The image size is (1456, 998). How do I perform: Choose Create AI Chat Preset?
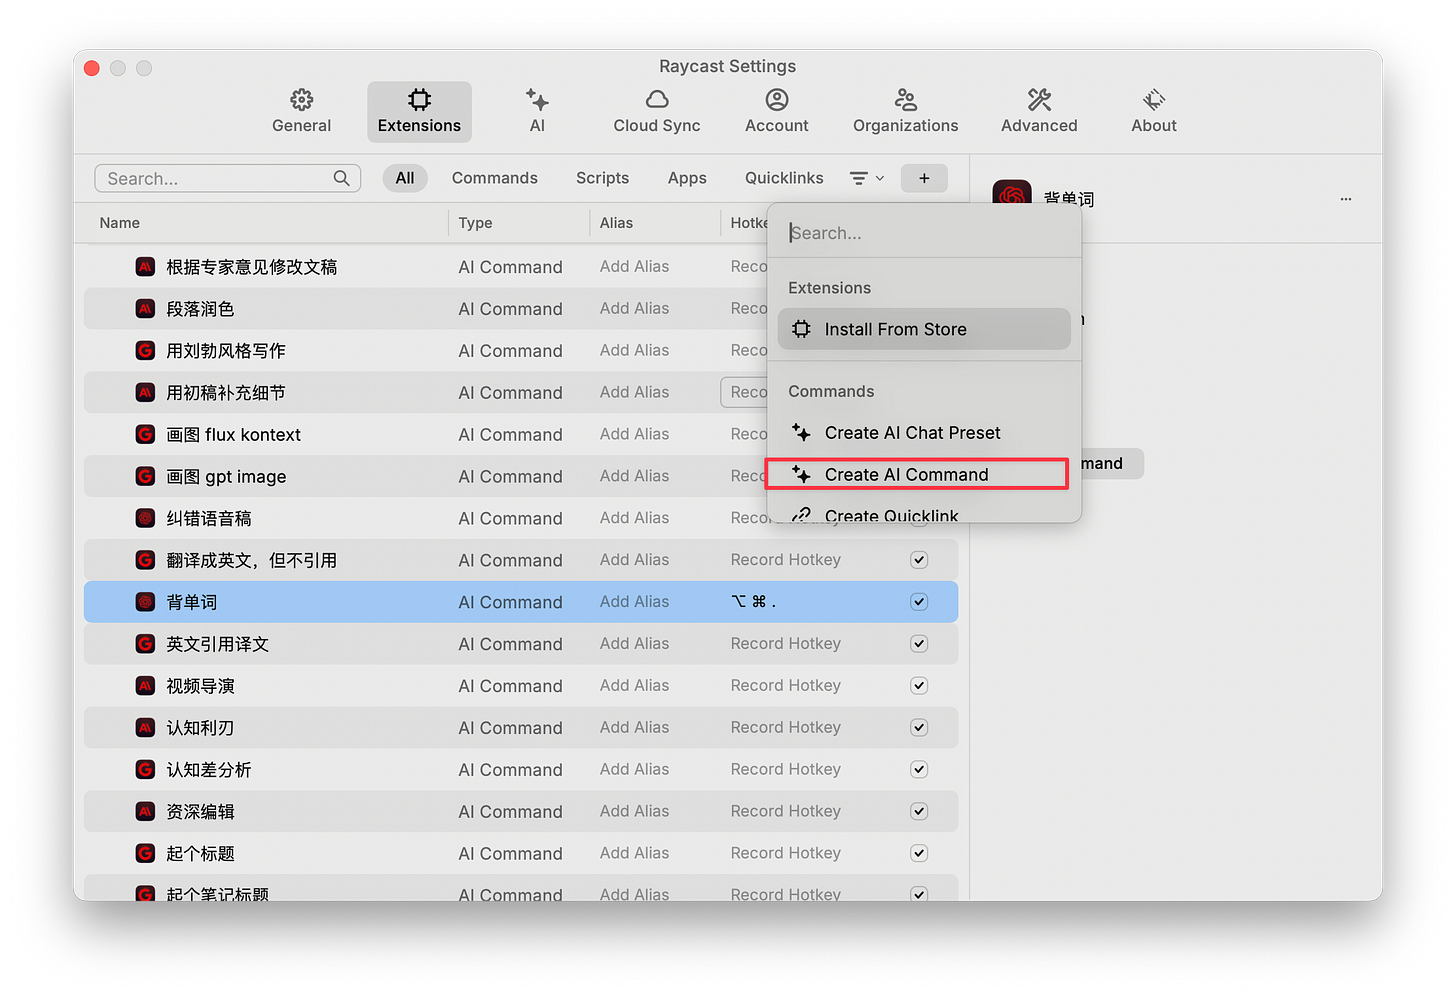point(924,433)
